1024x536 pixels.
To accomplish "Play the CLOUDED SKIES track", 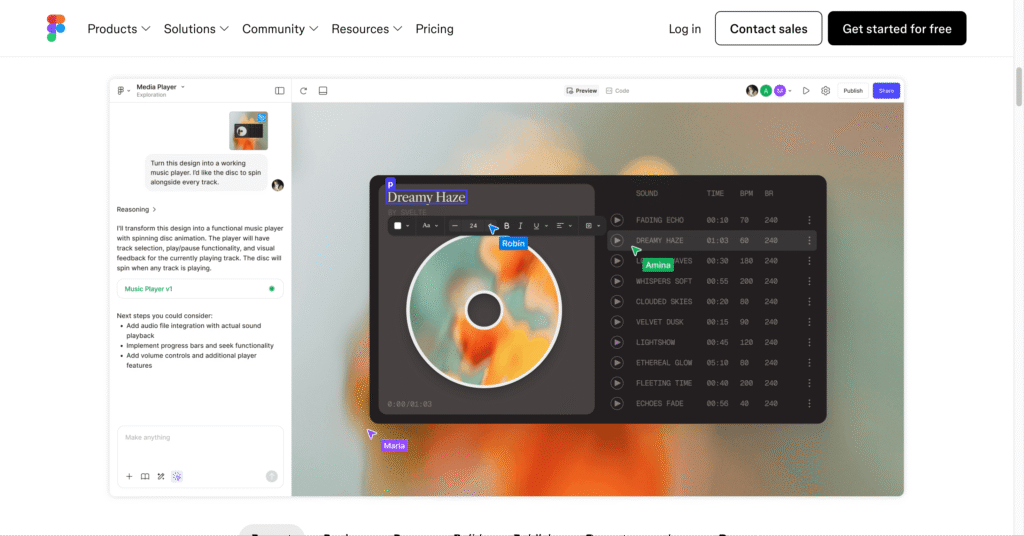I will (617, 302).
